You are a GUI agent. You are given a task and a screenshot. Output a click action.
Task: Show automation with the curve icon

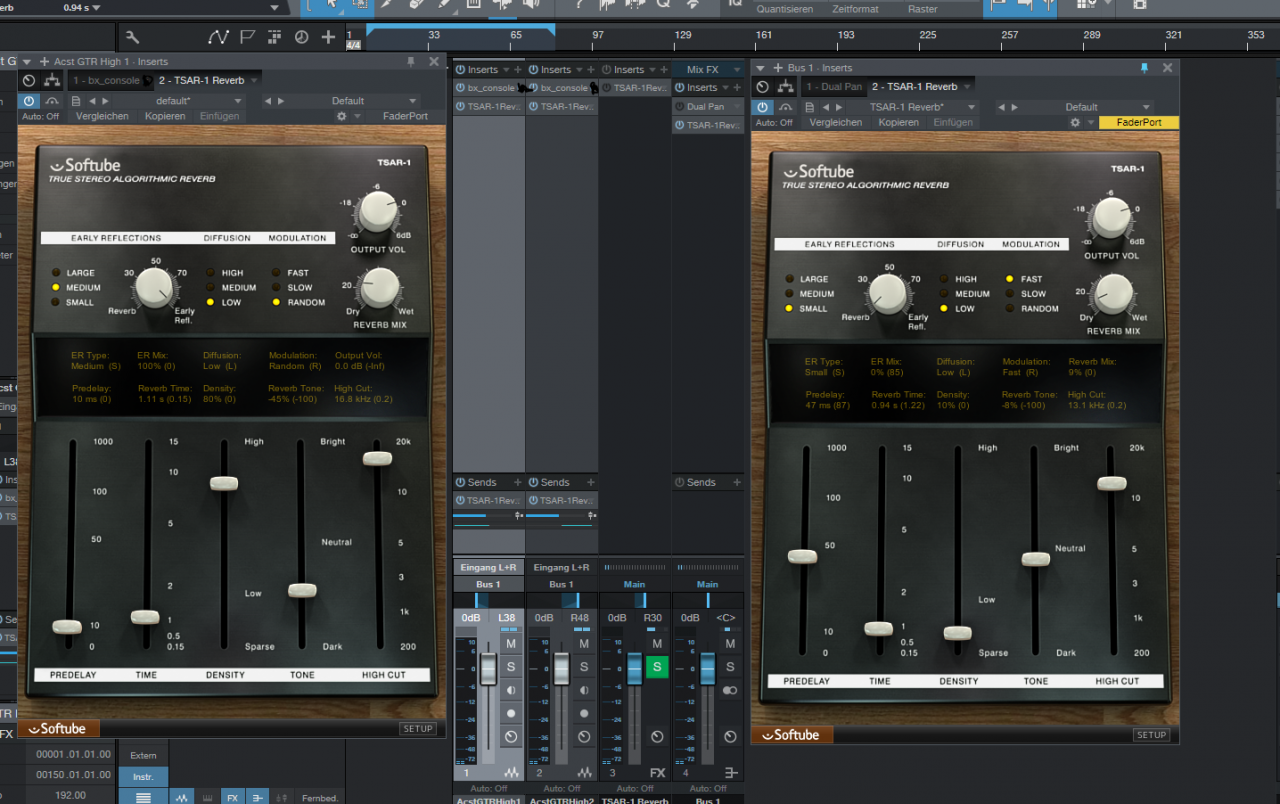219,38
